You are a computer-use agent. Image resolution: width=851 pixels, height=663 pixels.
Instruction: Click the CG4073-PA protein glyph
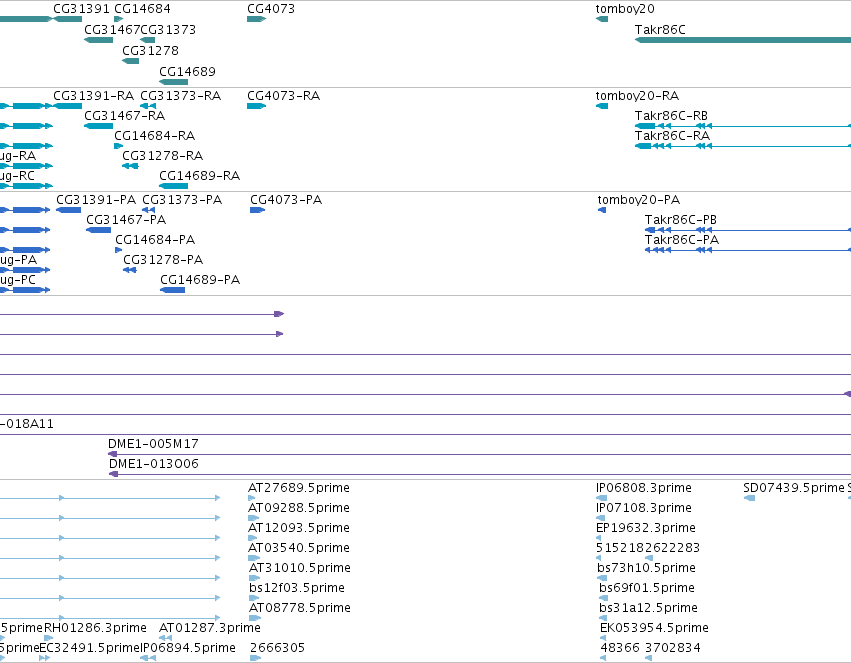257,210
